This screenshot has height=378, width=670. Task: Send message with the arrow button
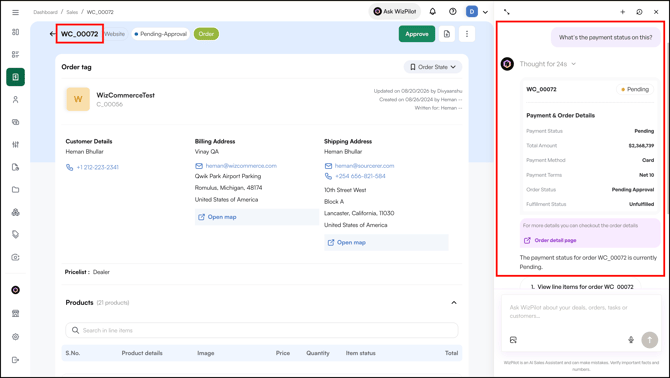pyautogui.click(x=649, y=340)
